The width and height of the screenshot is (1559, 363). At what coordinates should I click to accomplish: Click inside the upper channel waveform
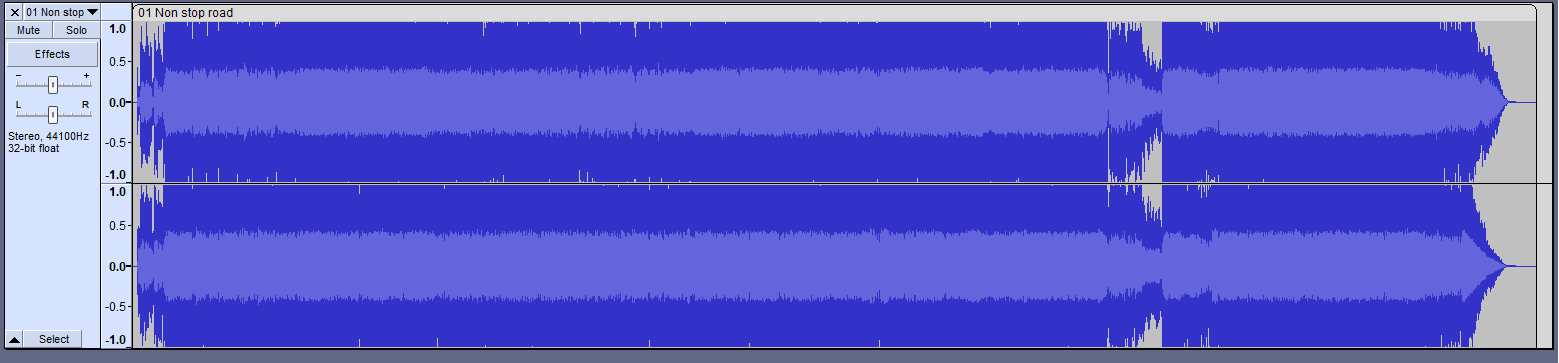point(834,102)
